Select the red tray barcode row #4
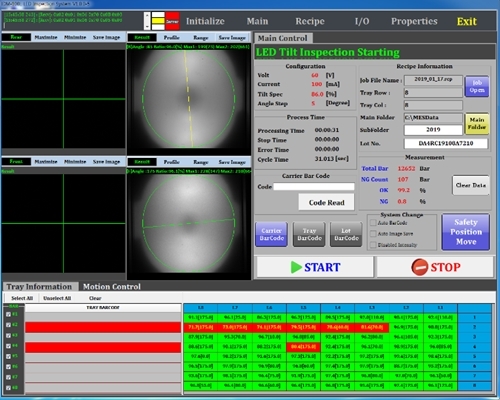This screenshot has width=500, height=400. tap(103, 347)
